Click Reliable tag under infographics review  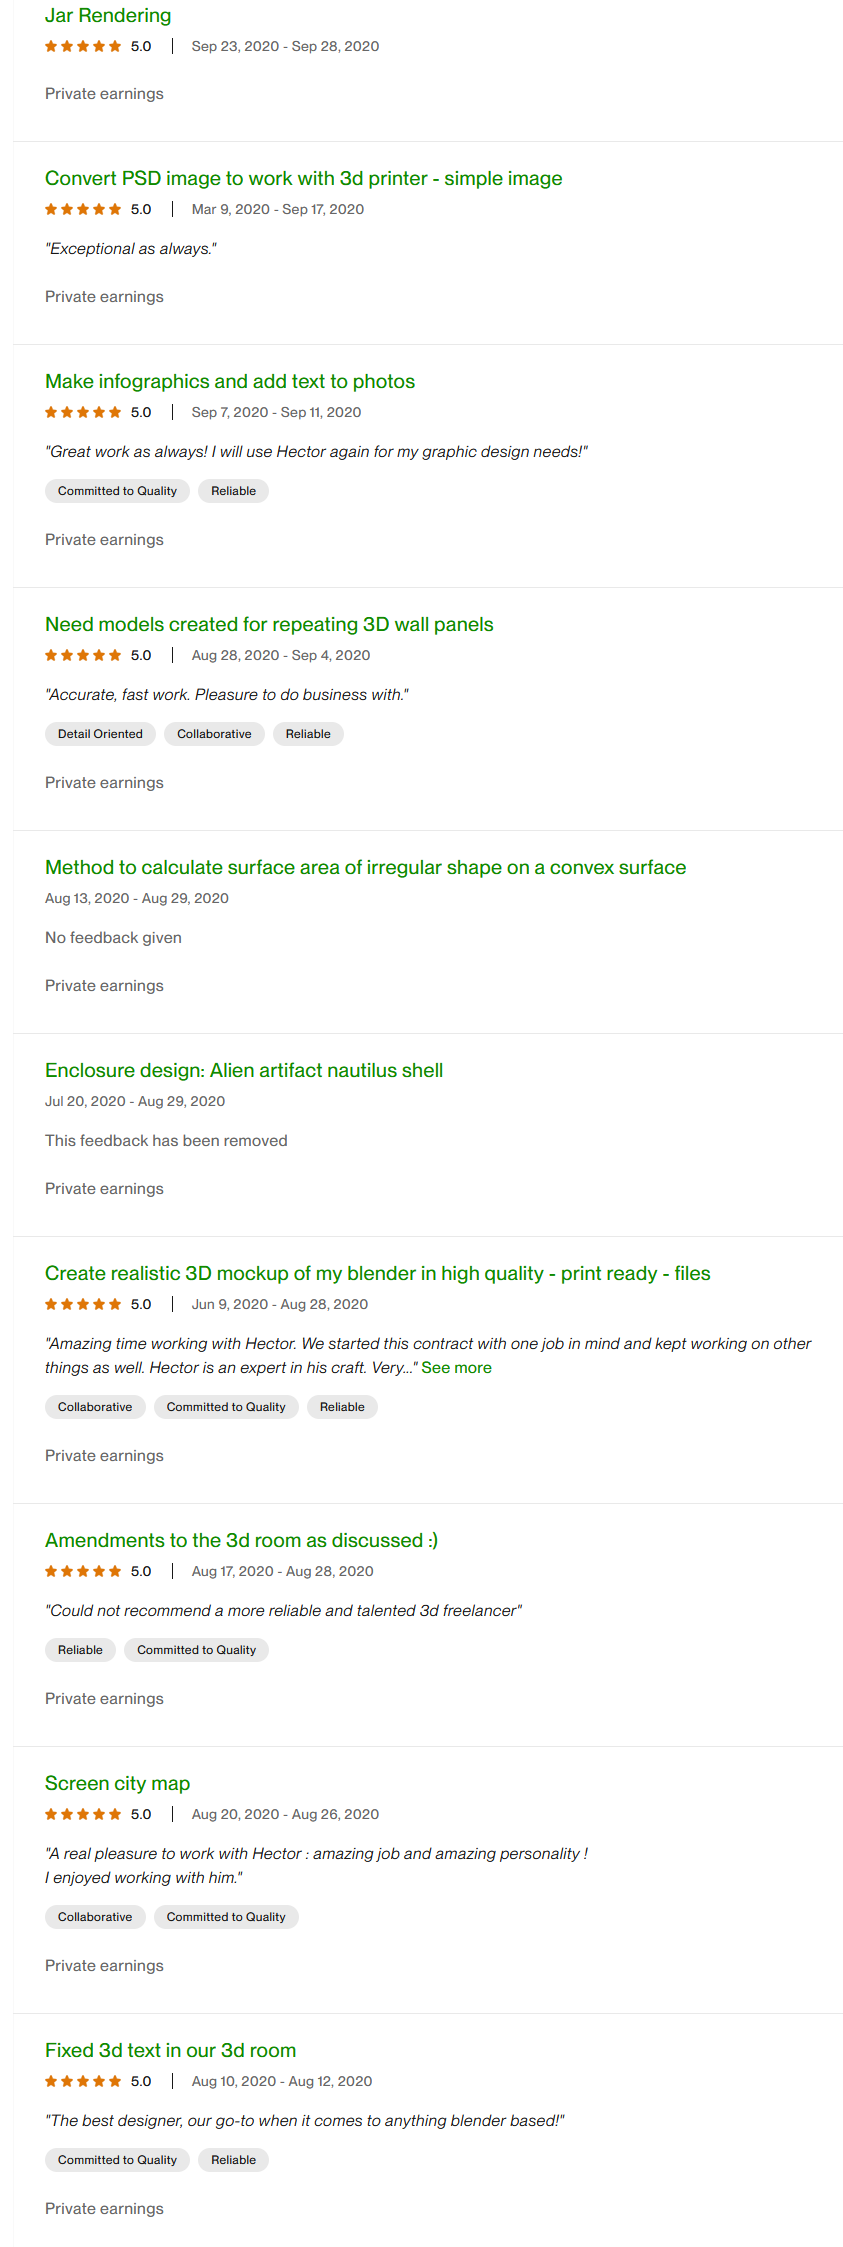(233, 492)
